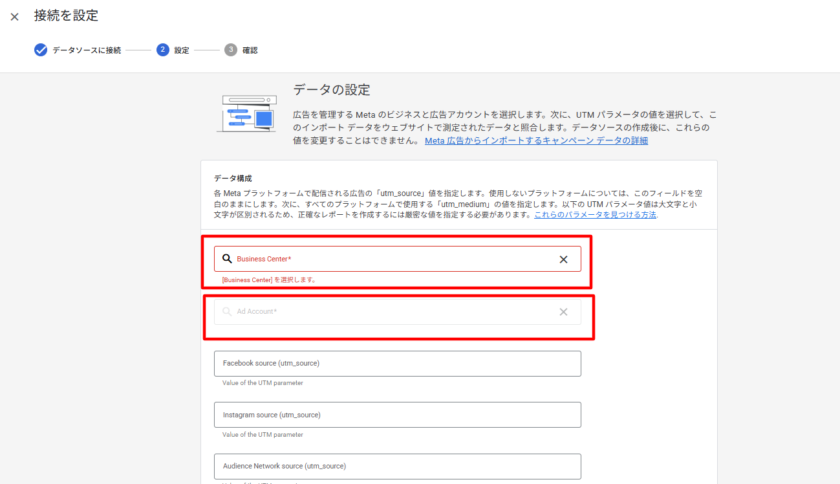Open the Business Center selection field
Image resolution: width=840 pixels, height=484 pixels.
[x=390, y=259]
